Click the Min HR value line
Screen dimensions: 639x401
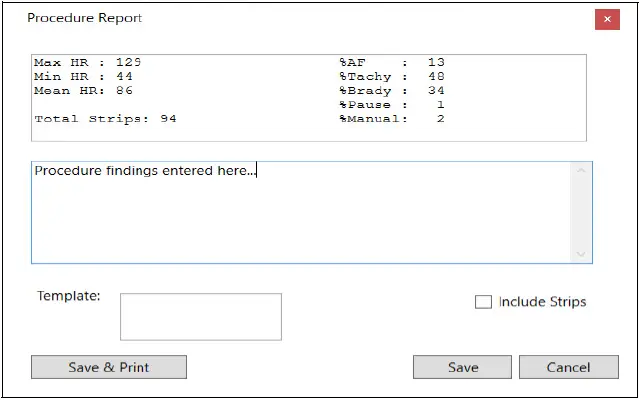pyautogui.click(x=84, y=76)
